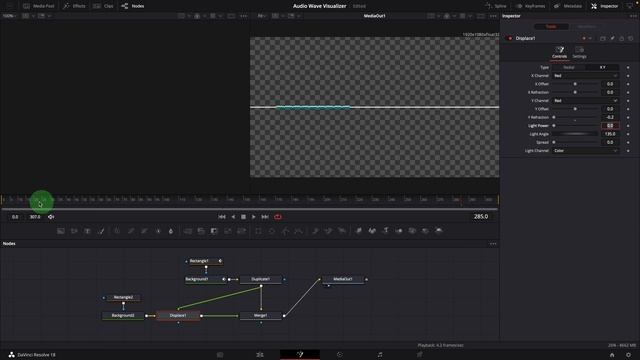This screenshot has width=640, height=360.
Task: Add a Renderer 3D node from the toolbar
Action: [x=439, y=231]
